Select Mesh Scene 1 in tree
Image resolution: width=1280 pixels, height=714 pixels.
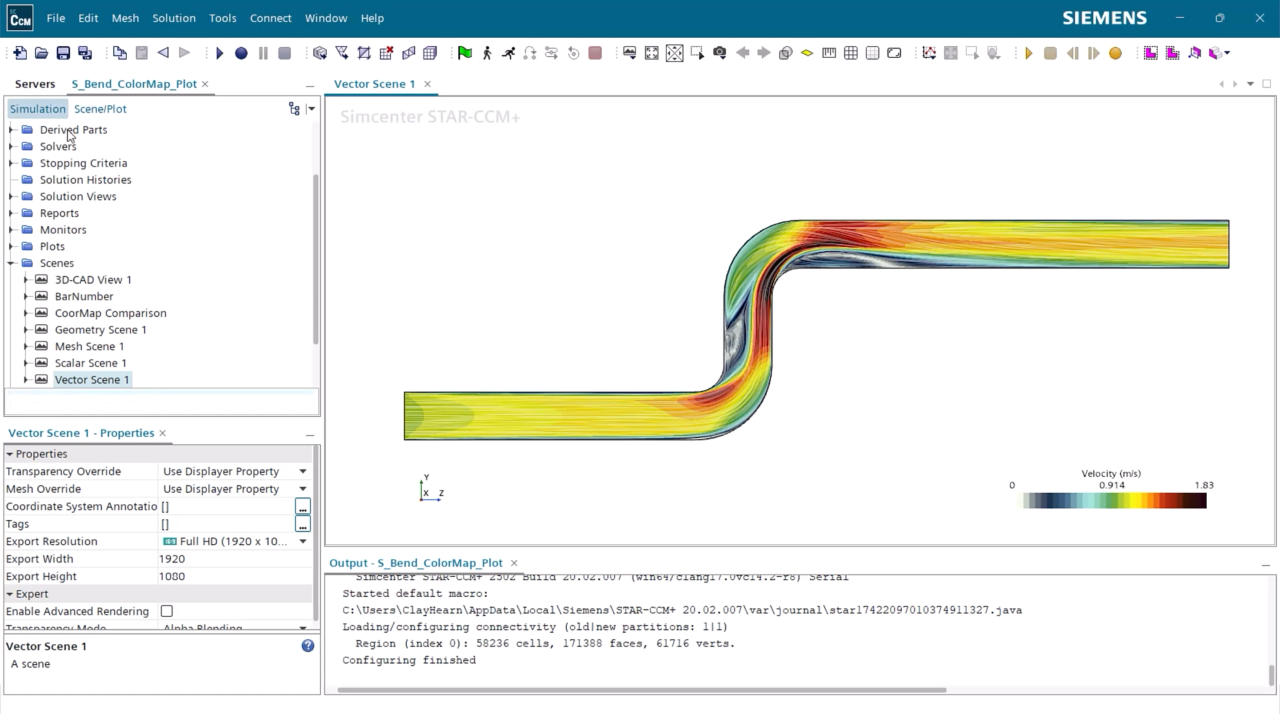pyautogui.click(x=89, y=346)
